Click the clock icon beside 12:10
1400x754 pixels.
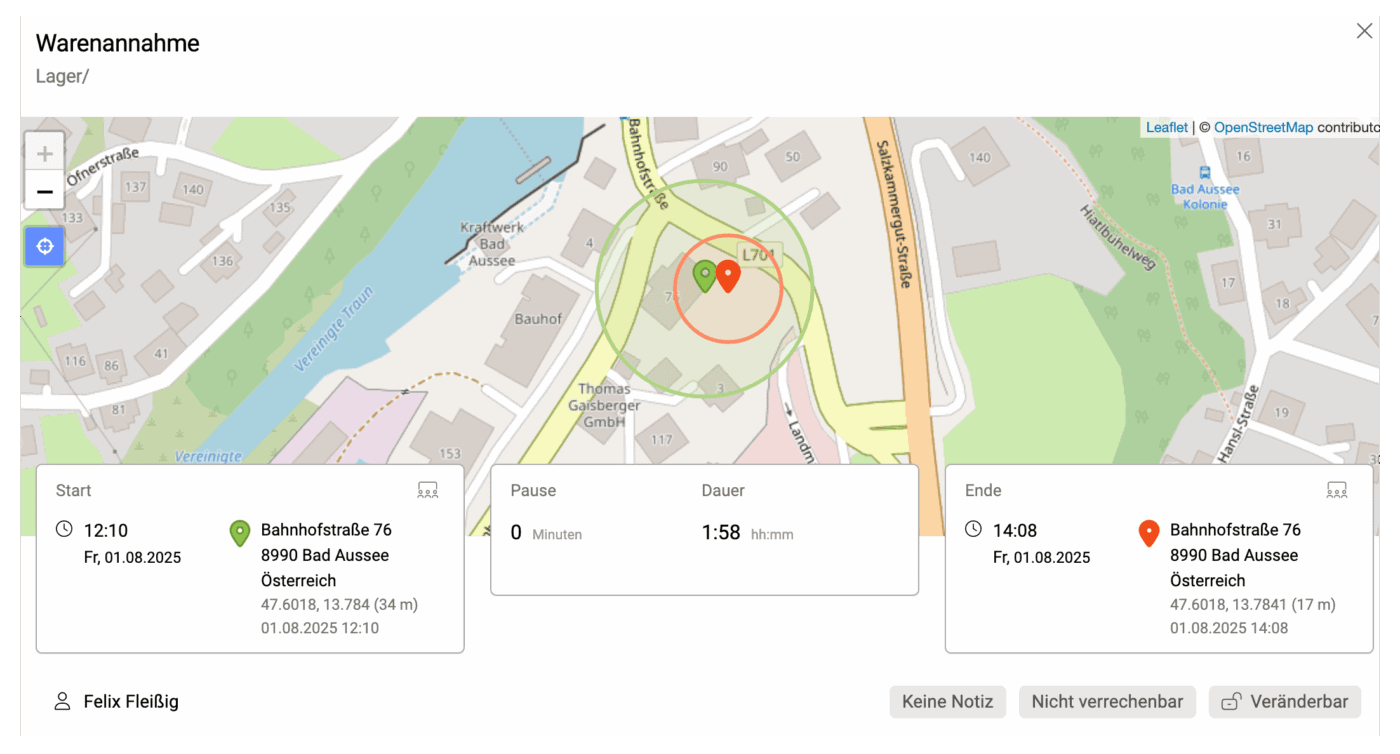click(64, 529)
